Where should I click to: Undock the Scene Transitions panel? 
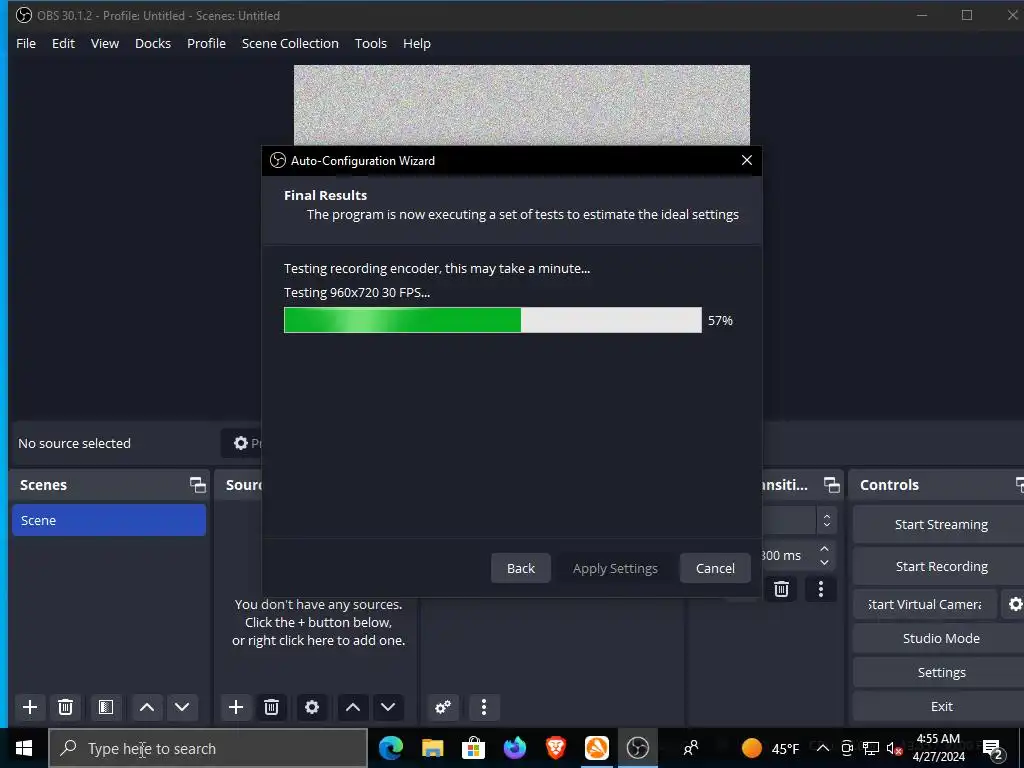(x=831, y=485)
